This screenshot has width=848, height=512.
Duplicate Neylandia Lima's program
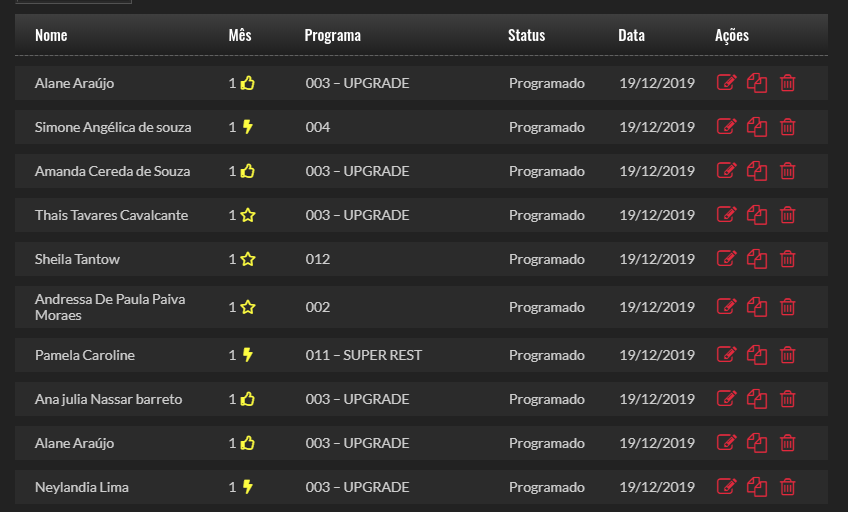757,487
